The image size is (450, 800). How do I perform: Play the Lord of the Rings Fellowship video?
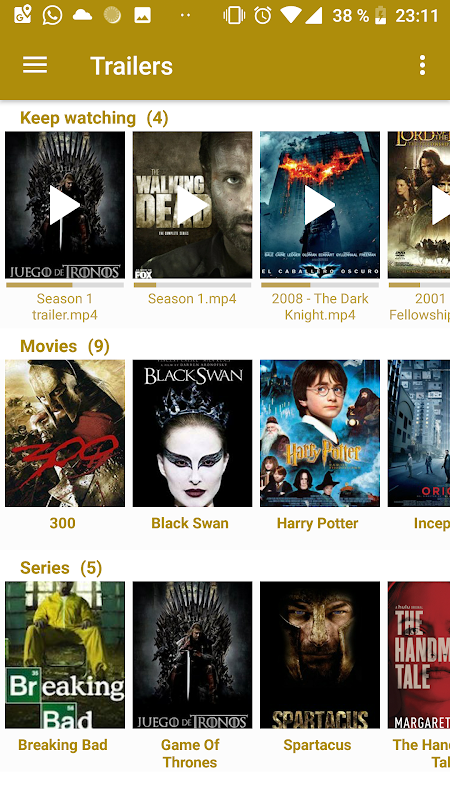point(418,205)
